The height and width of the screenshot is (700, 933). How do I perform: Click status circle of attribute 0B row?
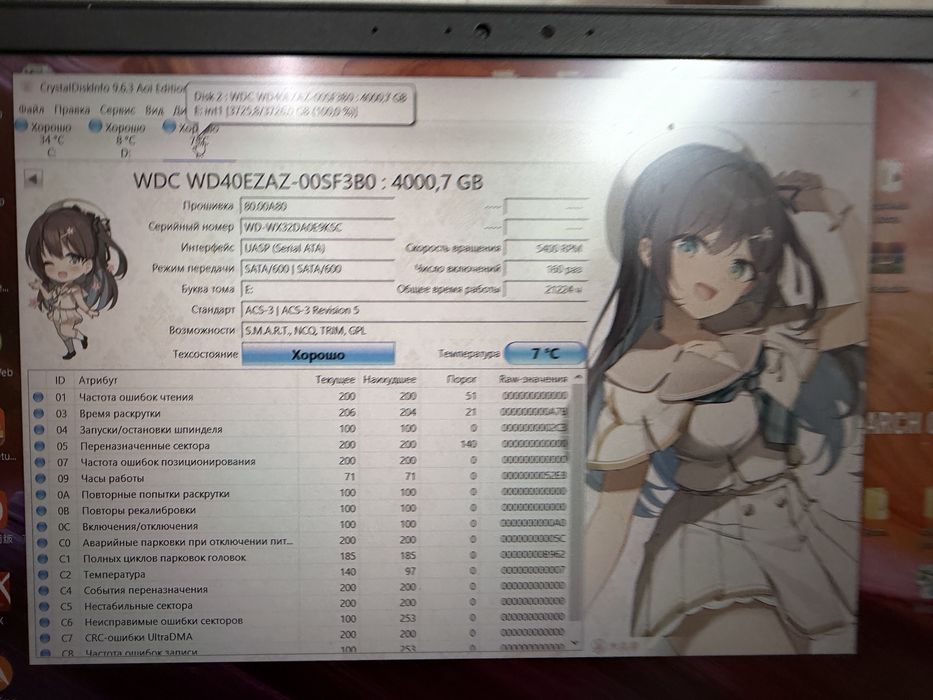tap(42, 510)
